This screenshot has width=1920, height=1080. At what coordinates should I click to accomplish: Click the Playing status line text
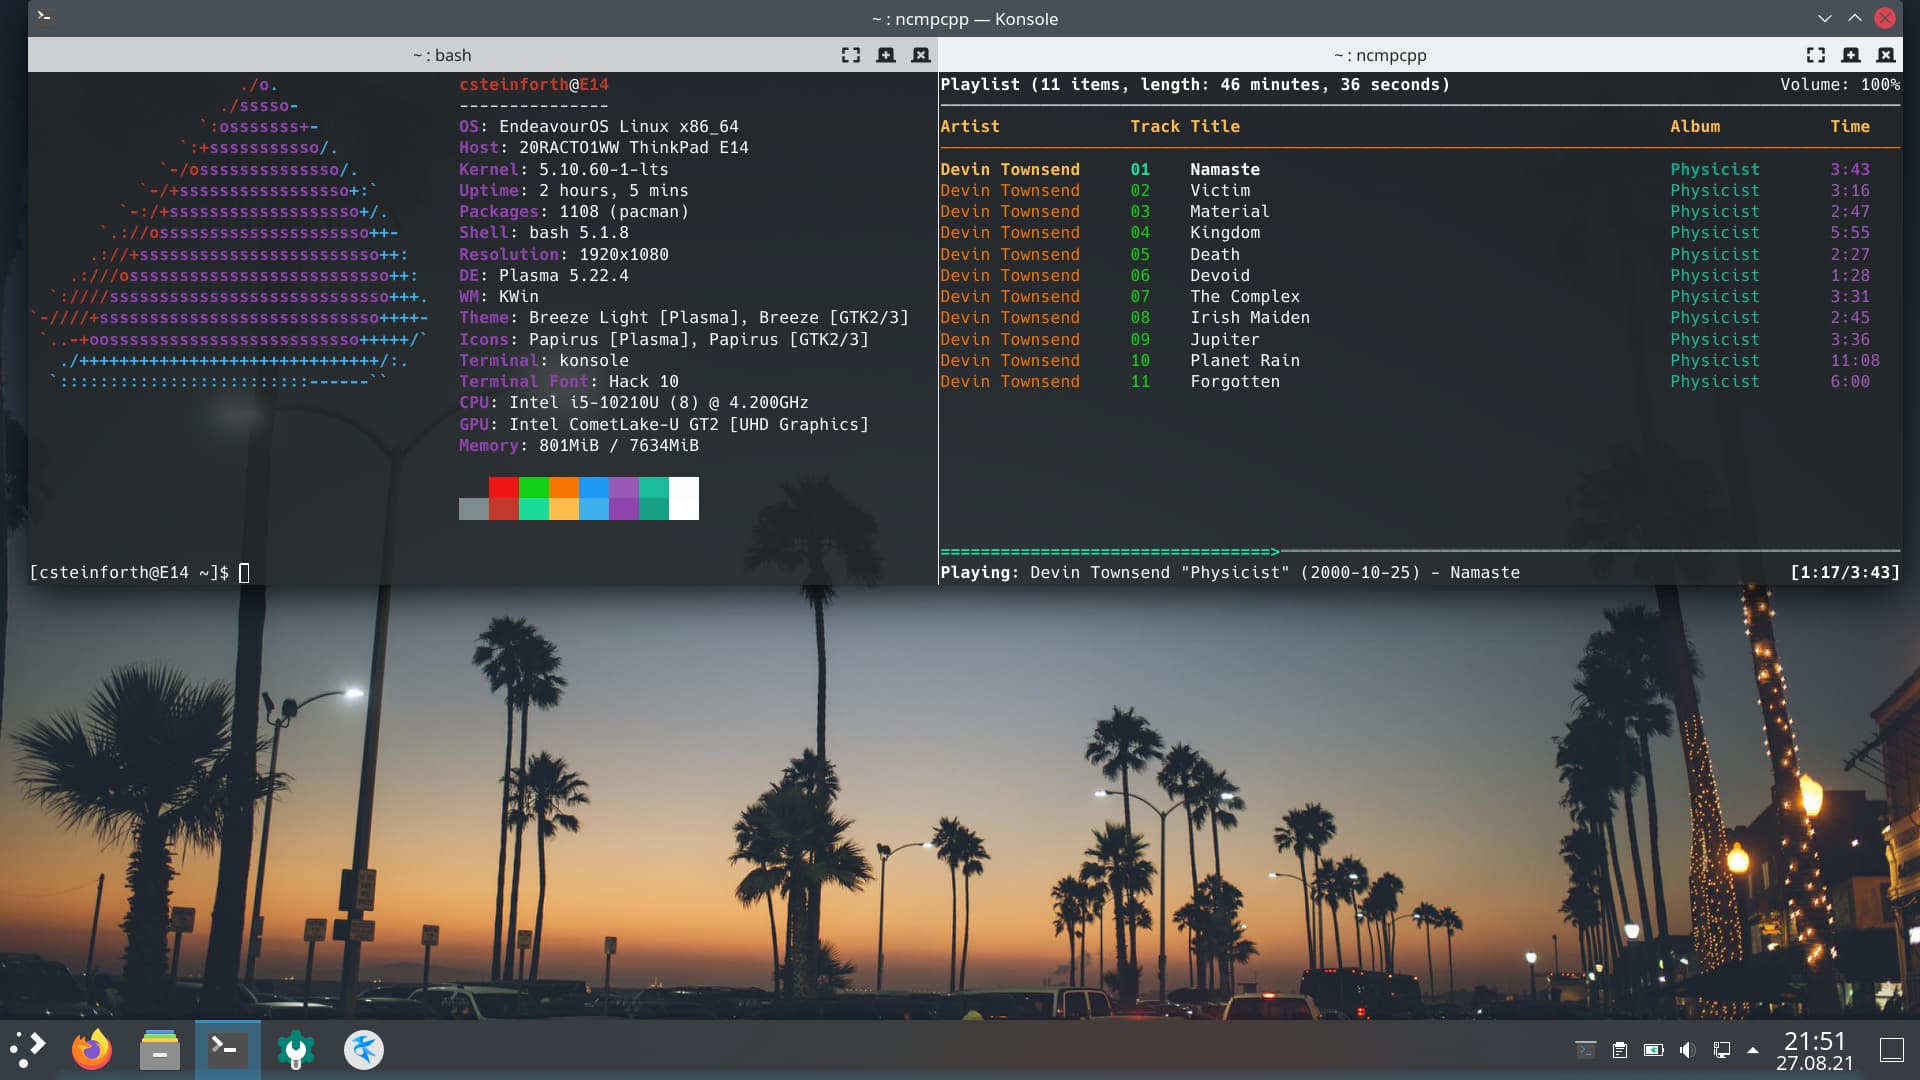1230,572
